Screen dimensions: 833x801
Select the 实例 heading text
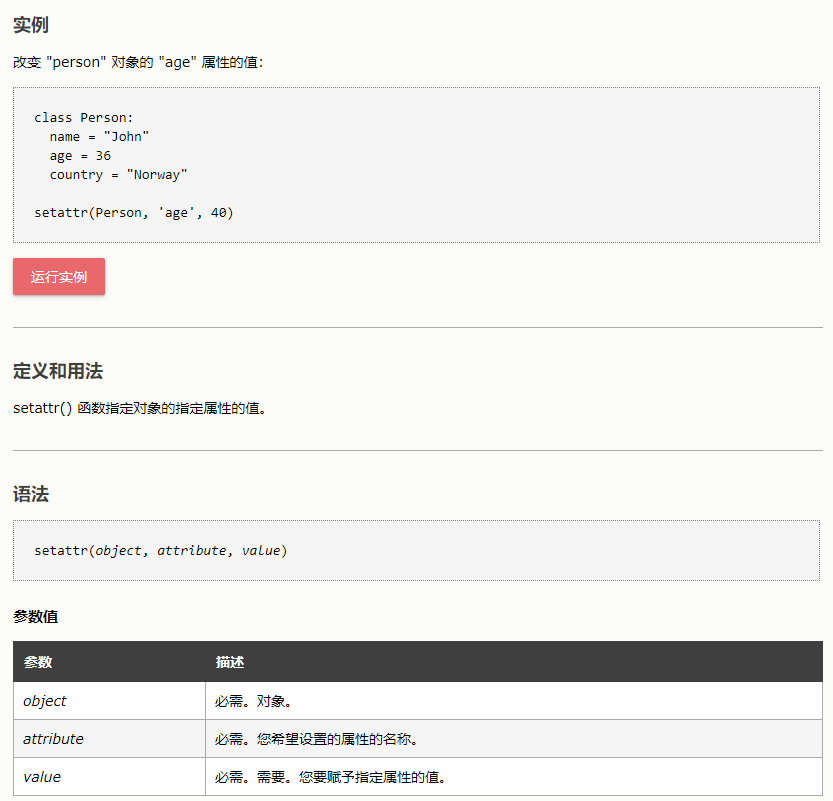(31, 25)
